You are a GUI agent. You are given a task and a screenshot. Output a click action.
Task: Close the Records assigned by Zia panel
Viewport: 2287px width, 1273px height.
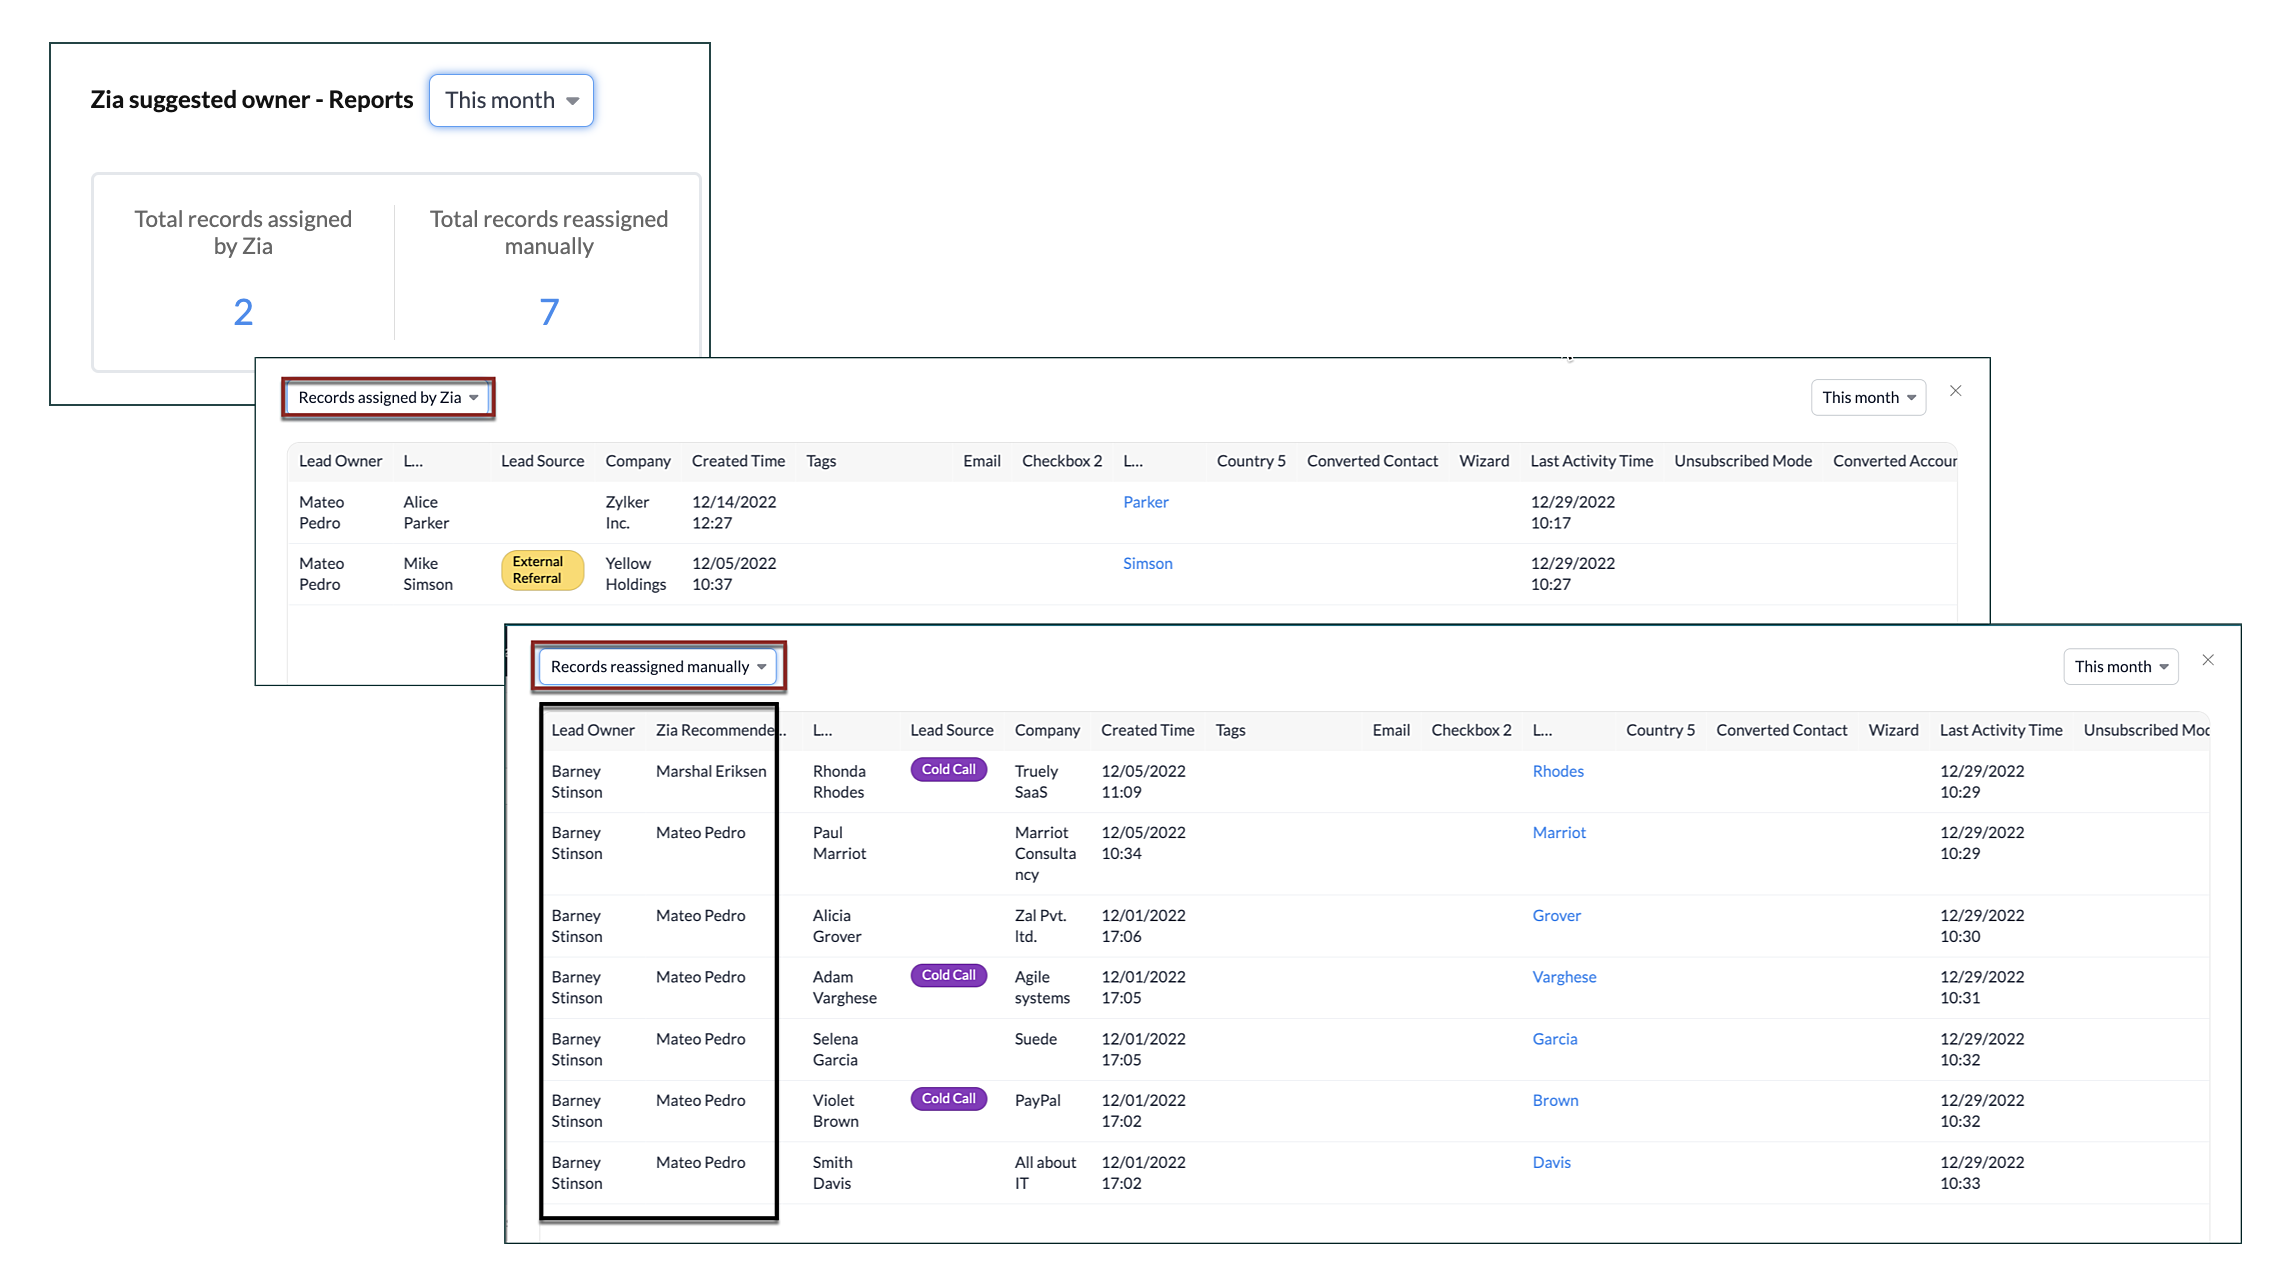pos(1955,391)
